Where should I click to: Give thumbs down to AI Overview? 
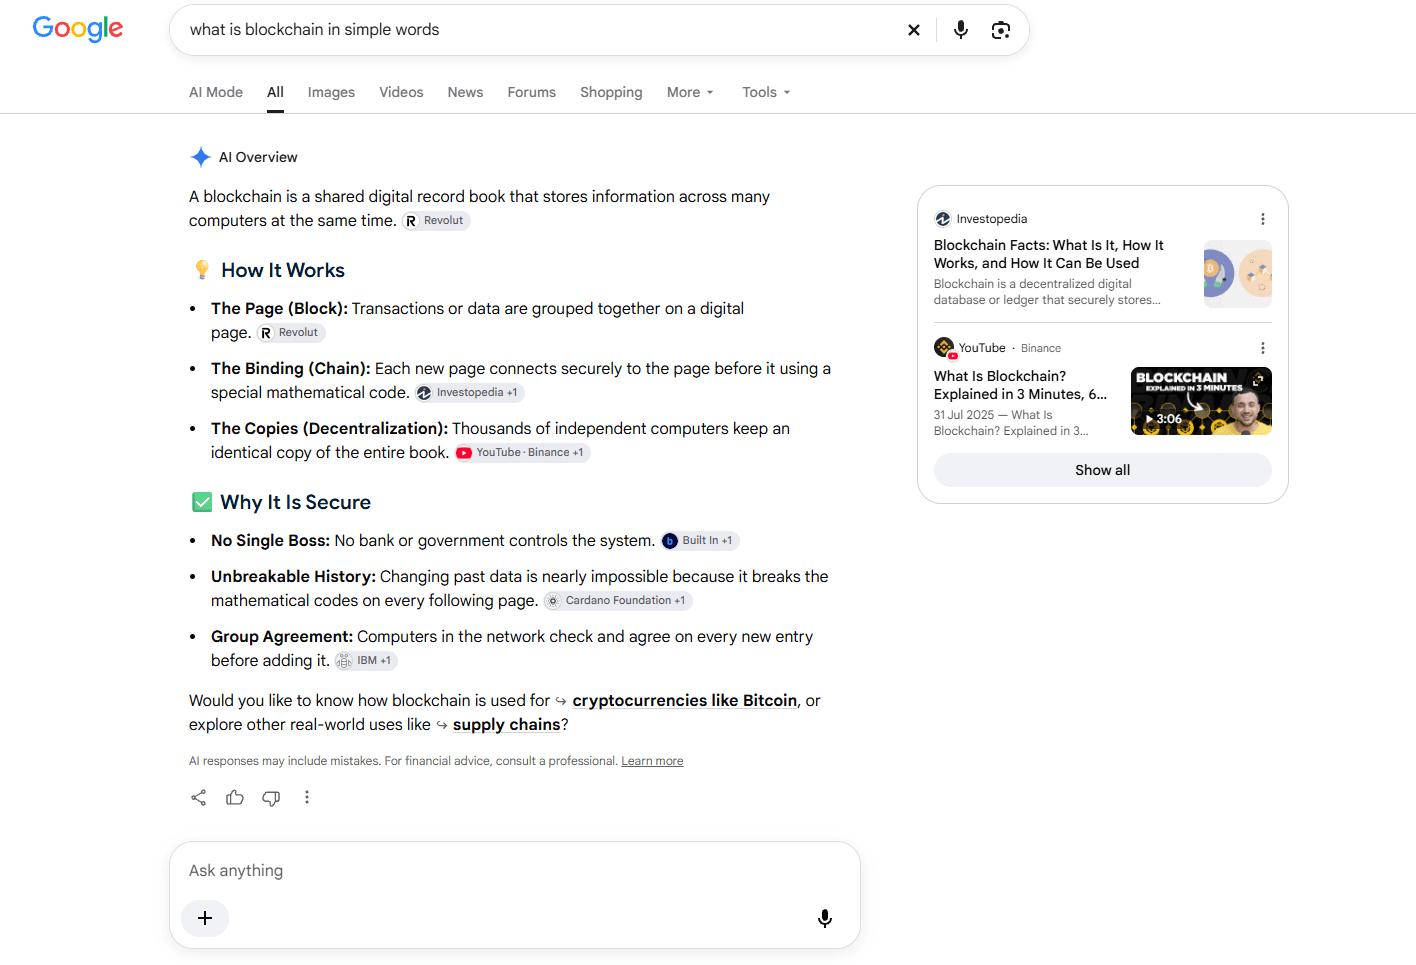(x=271, y=797)
